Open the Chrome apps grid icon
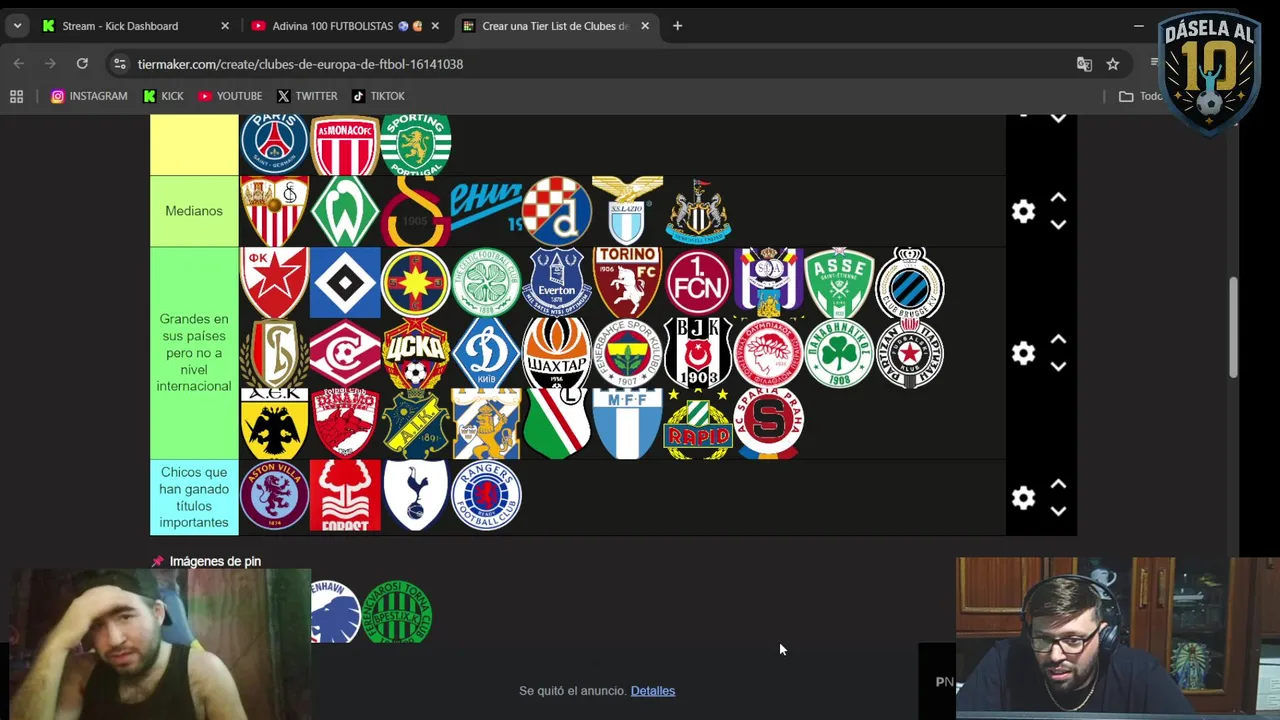 (x=16, y=96)
